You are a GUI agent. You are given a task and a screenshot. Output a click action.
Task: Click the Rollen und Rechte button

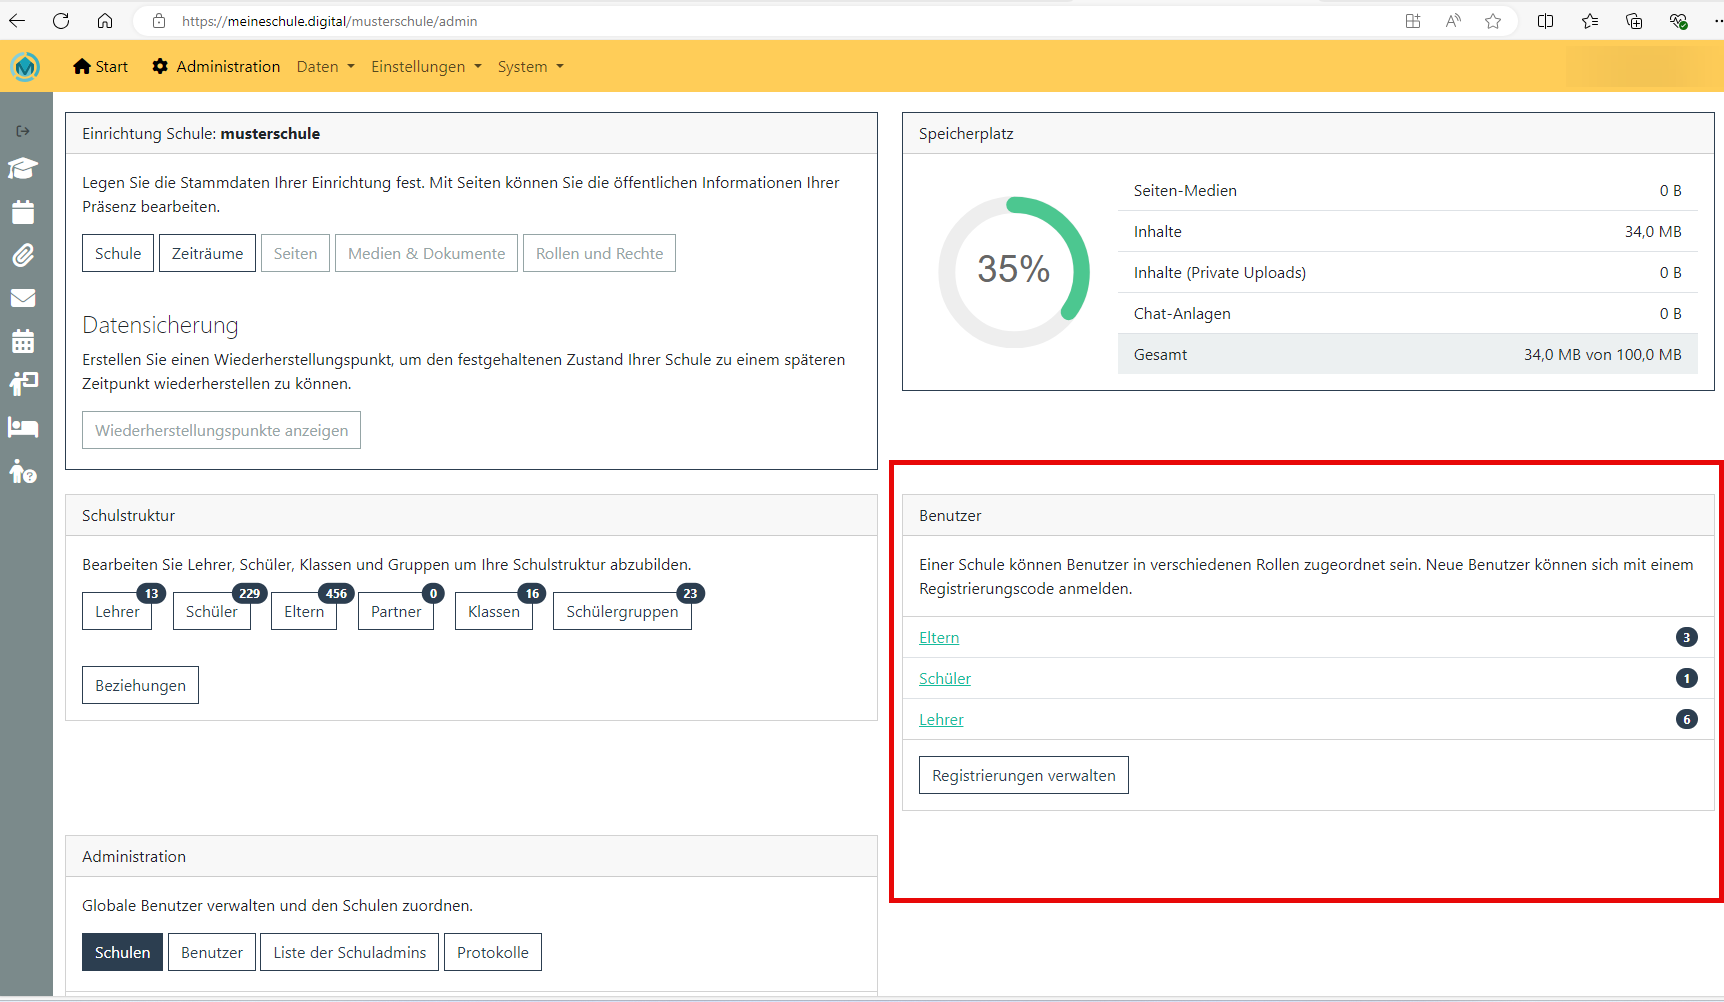coord(599,253)
